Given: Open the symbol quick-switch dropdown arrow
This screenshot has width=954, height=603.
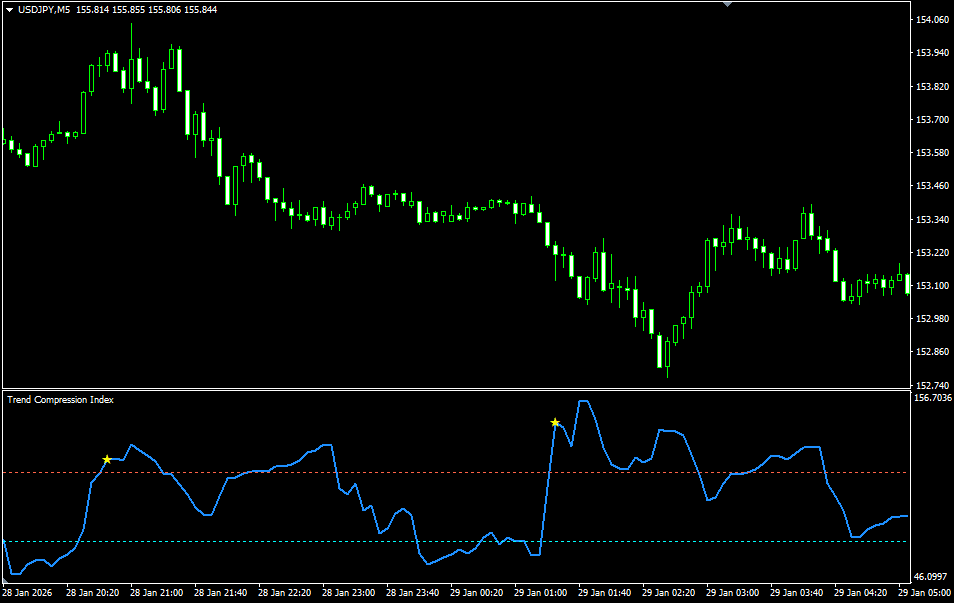Looking at the screenshot, I should 9,9.
